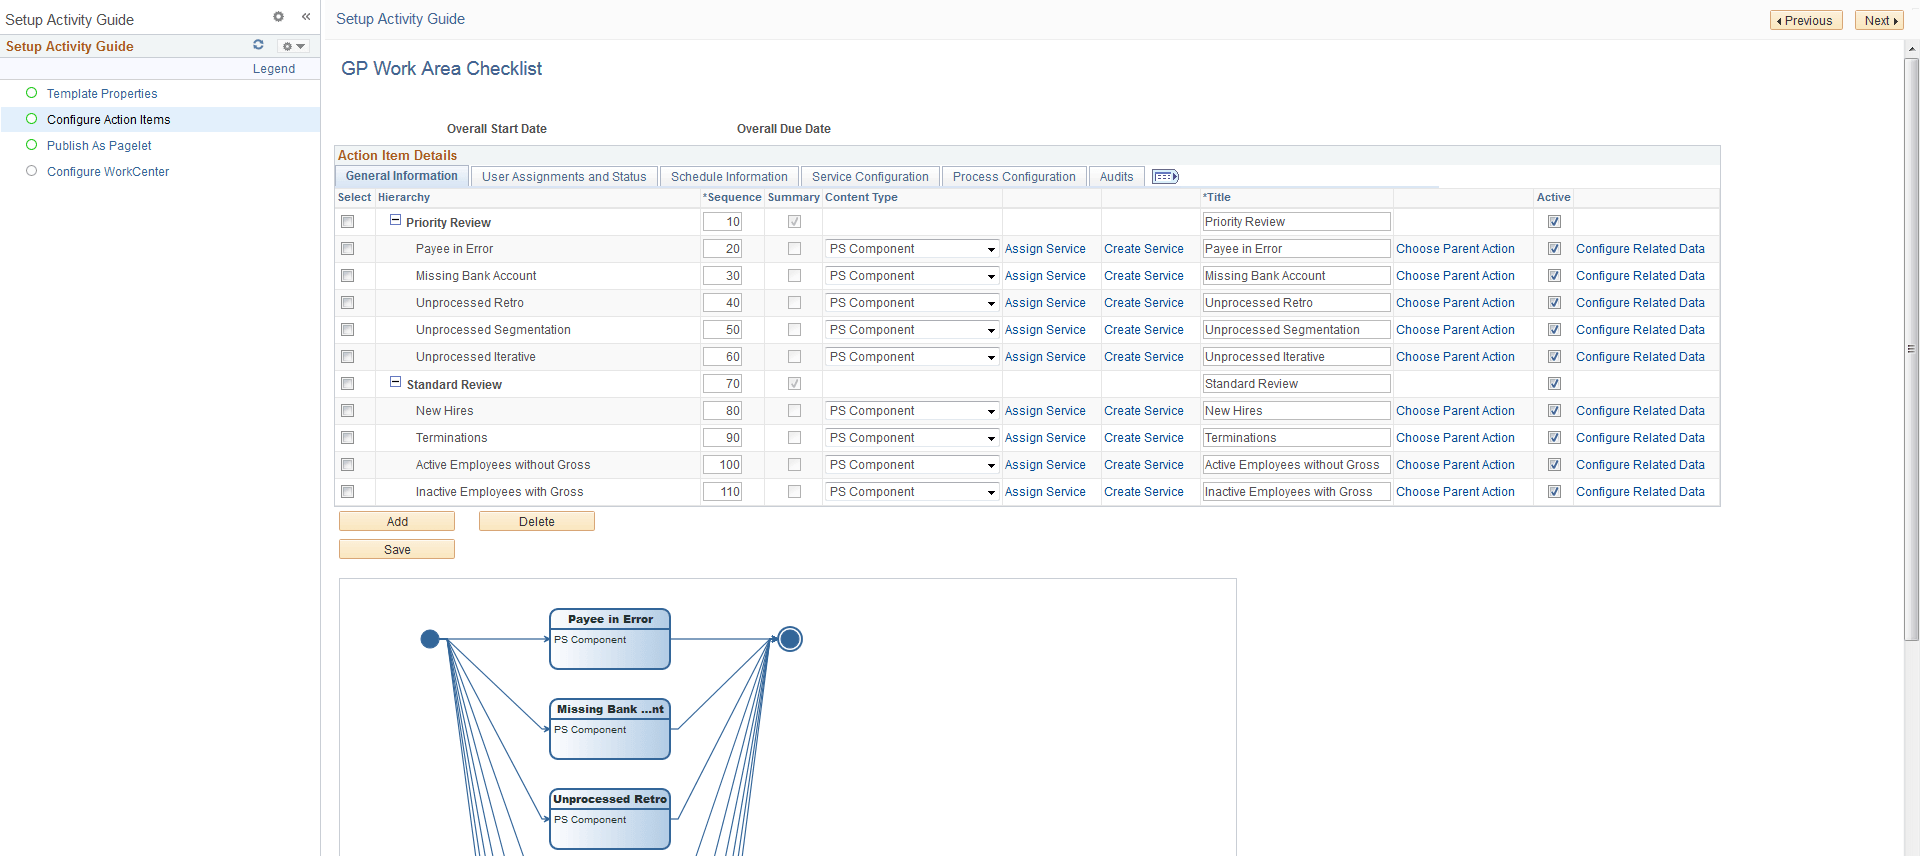The width and height of the screenshot is (1920, 856).
Task: Click Create Service for Unprocessed Segmentation
Action: [1144, 330]
